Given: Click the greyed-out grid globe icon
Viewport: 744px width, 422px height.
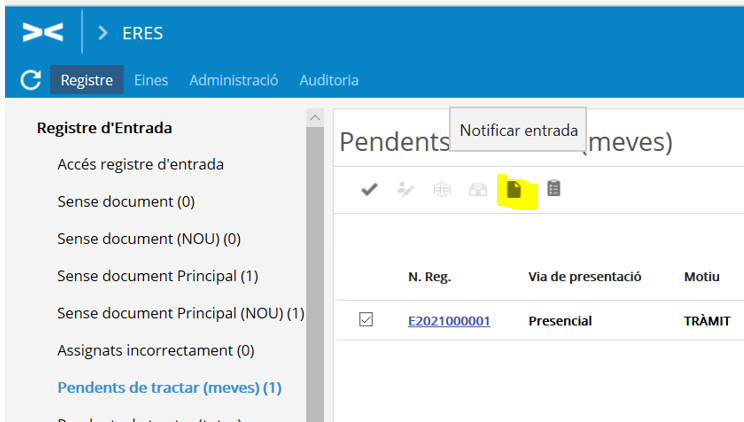Looking at the screenshot, I should [x=441, y=189].
